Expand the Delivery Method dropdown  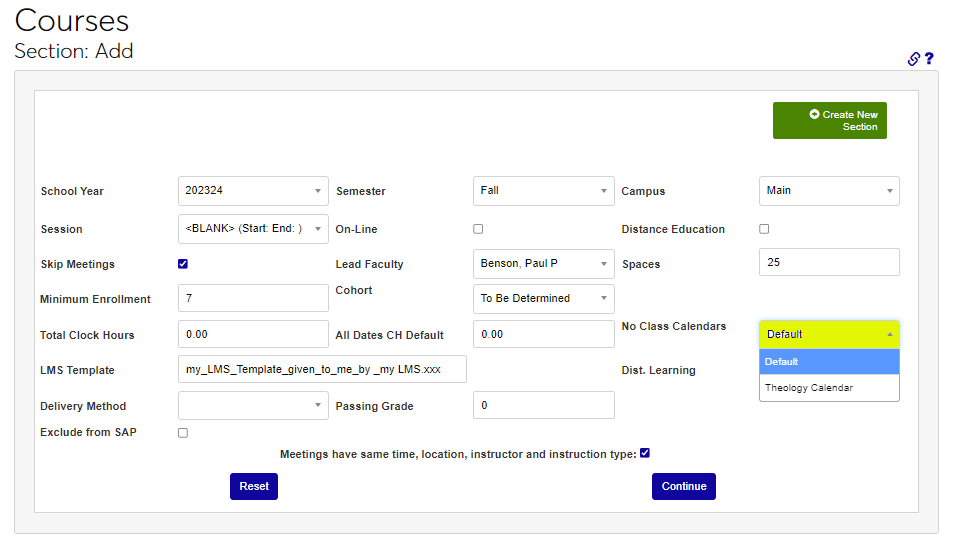click(253, 405)
